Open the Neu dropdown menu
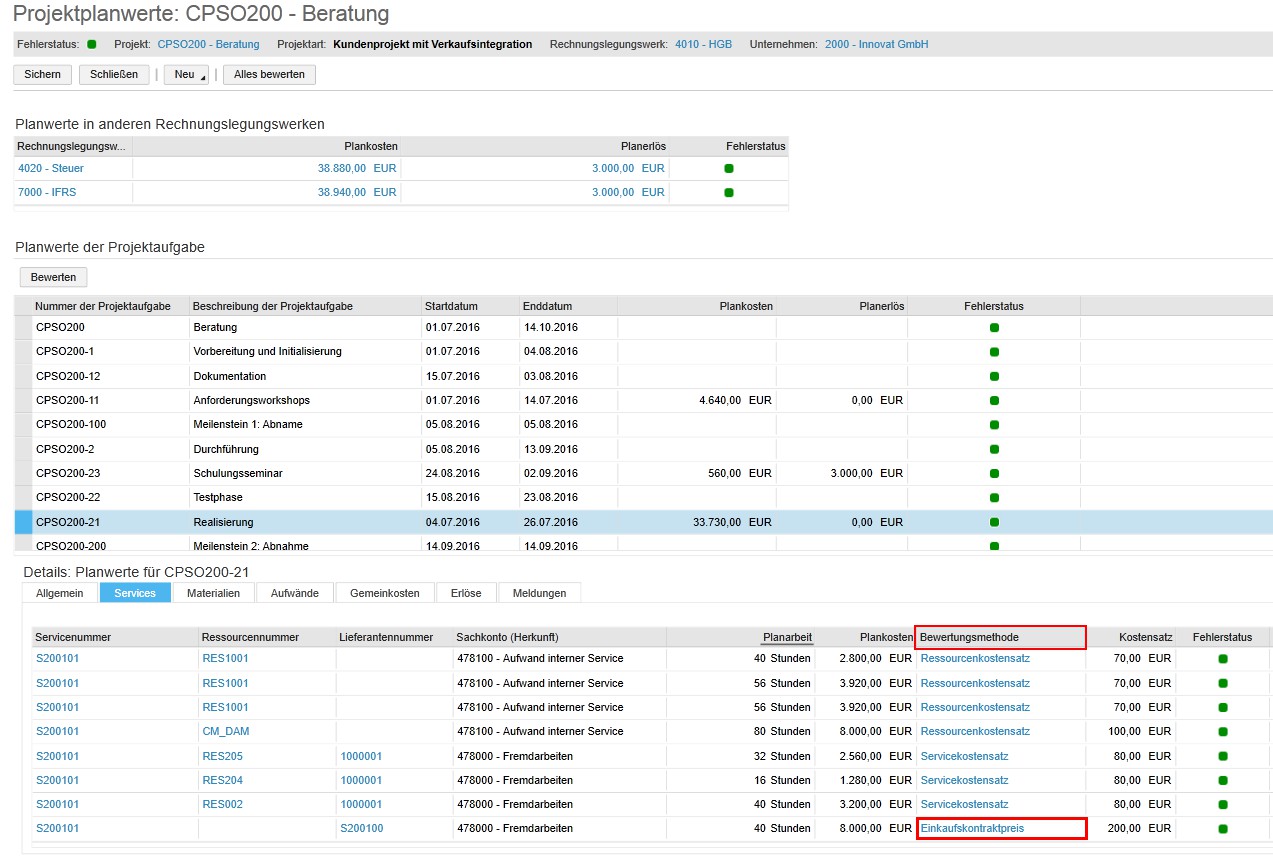This screenshot has width=1273, height=857. click(186, 74)
